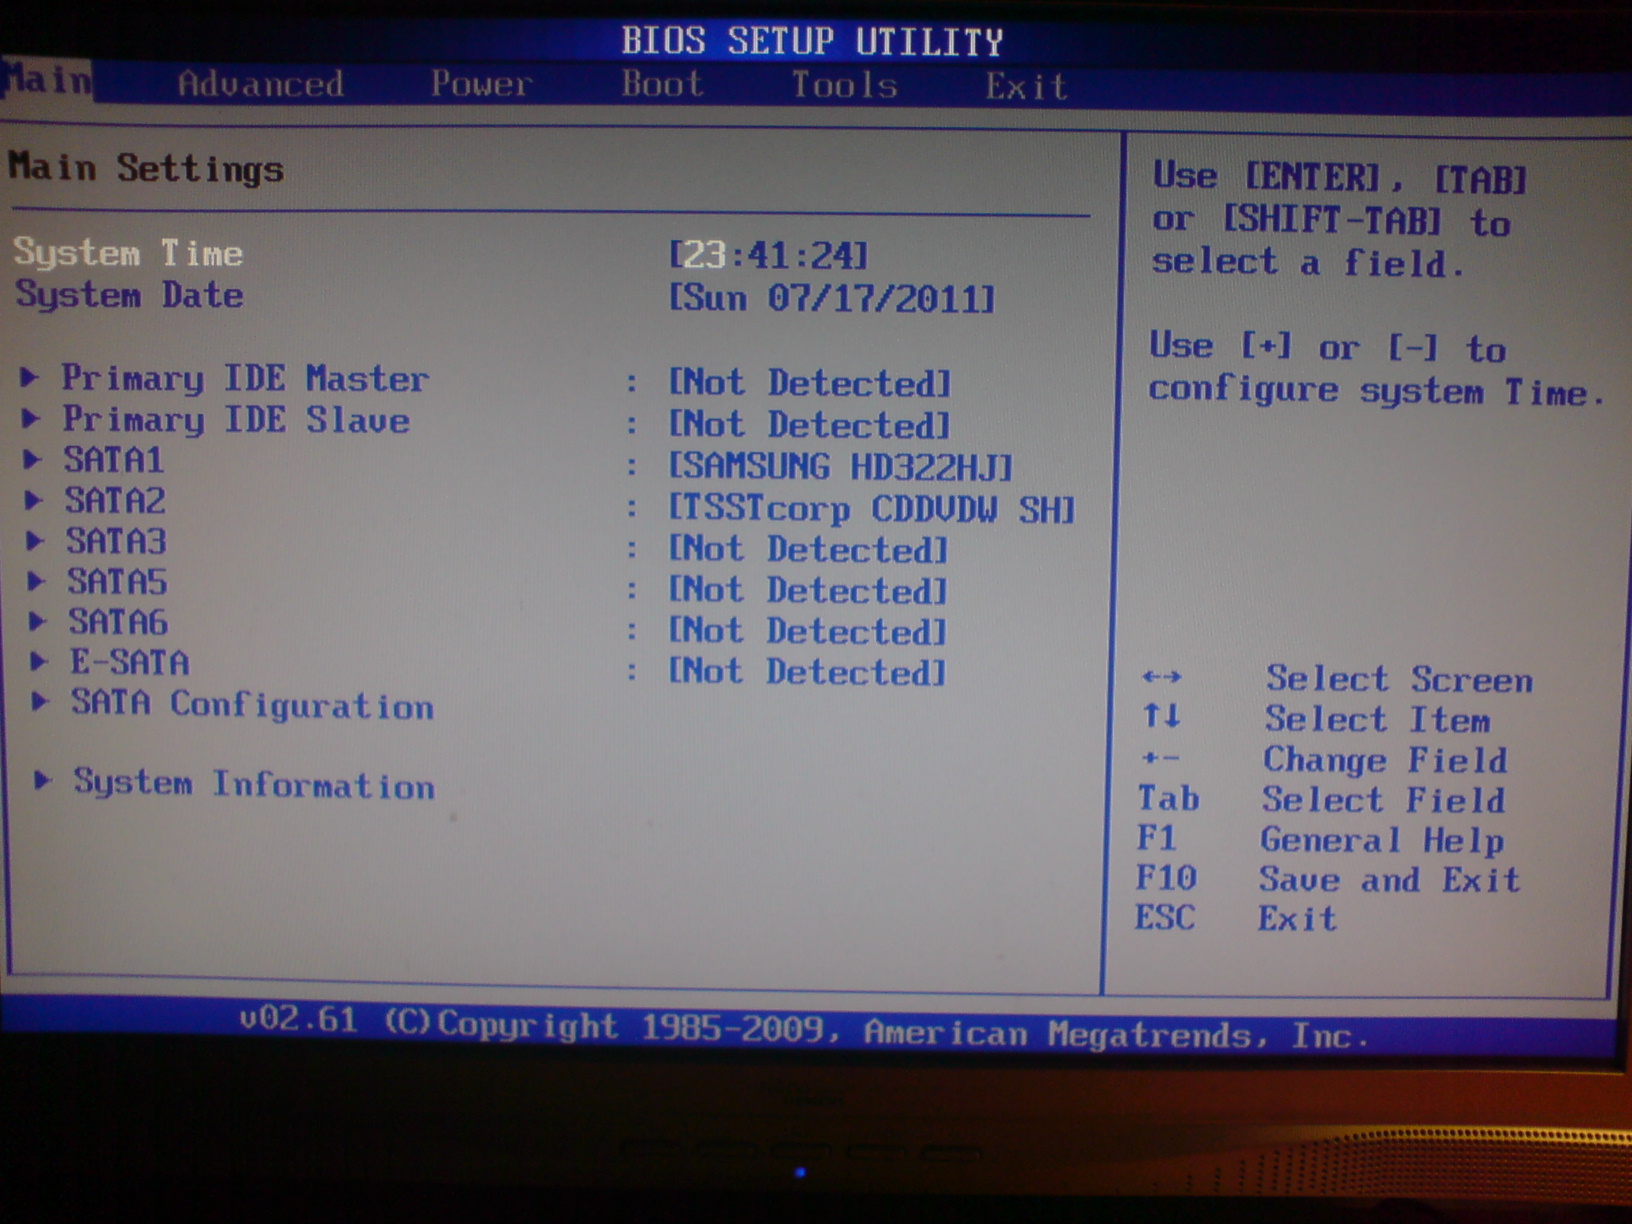Click the Tab key label

coord(1168,799)
